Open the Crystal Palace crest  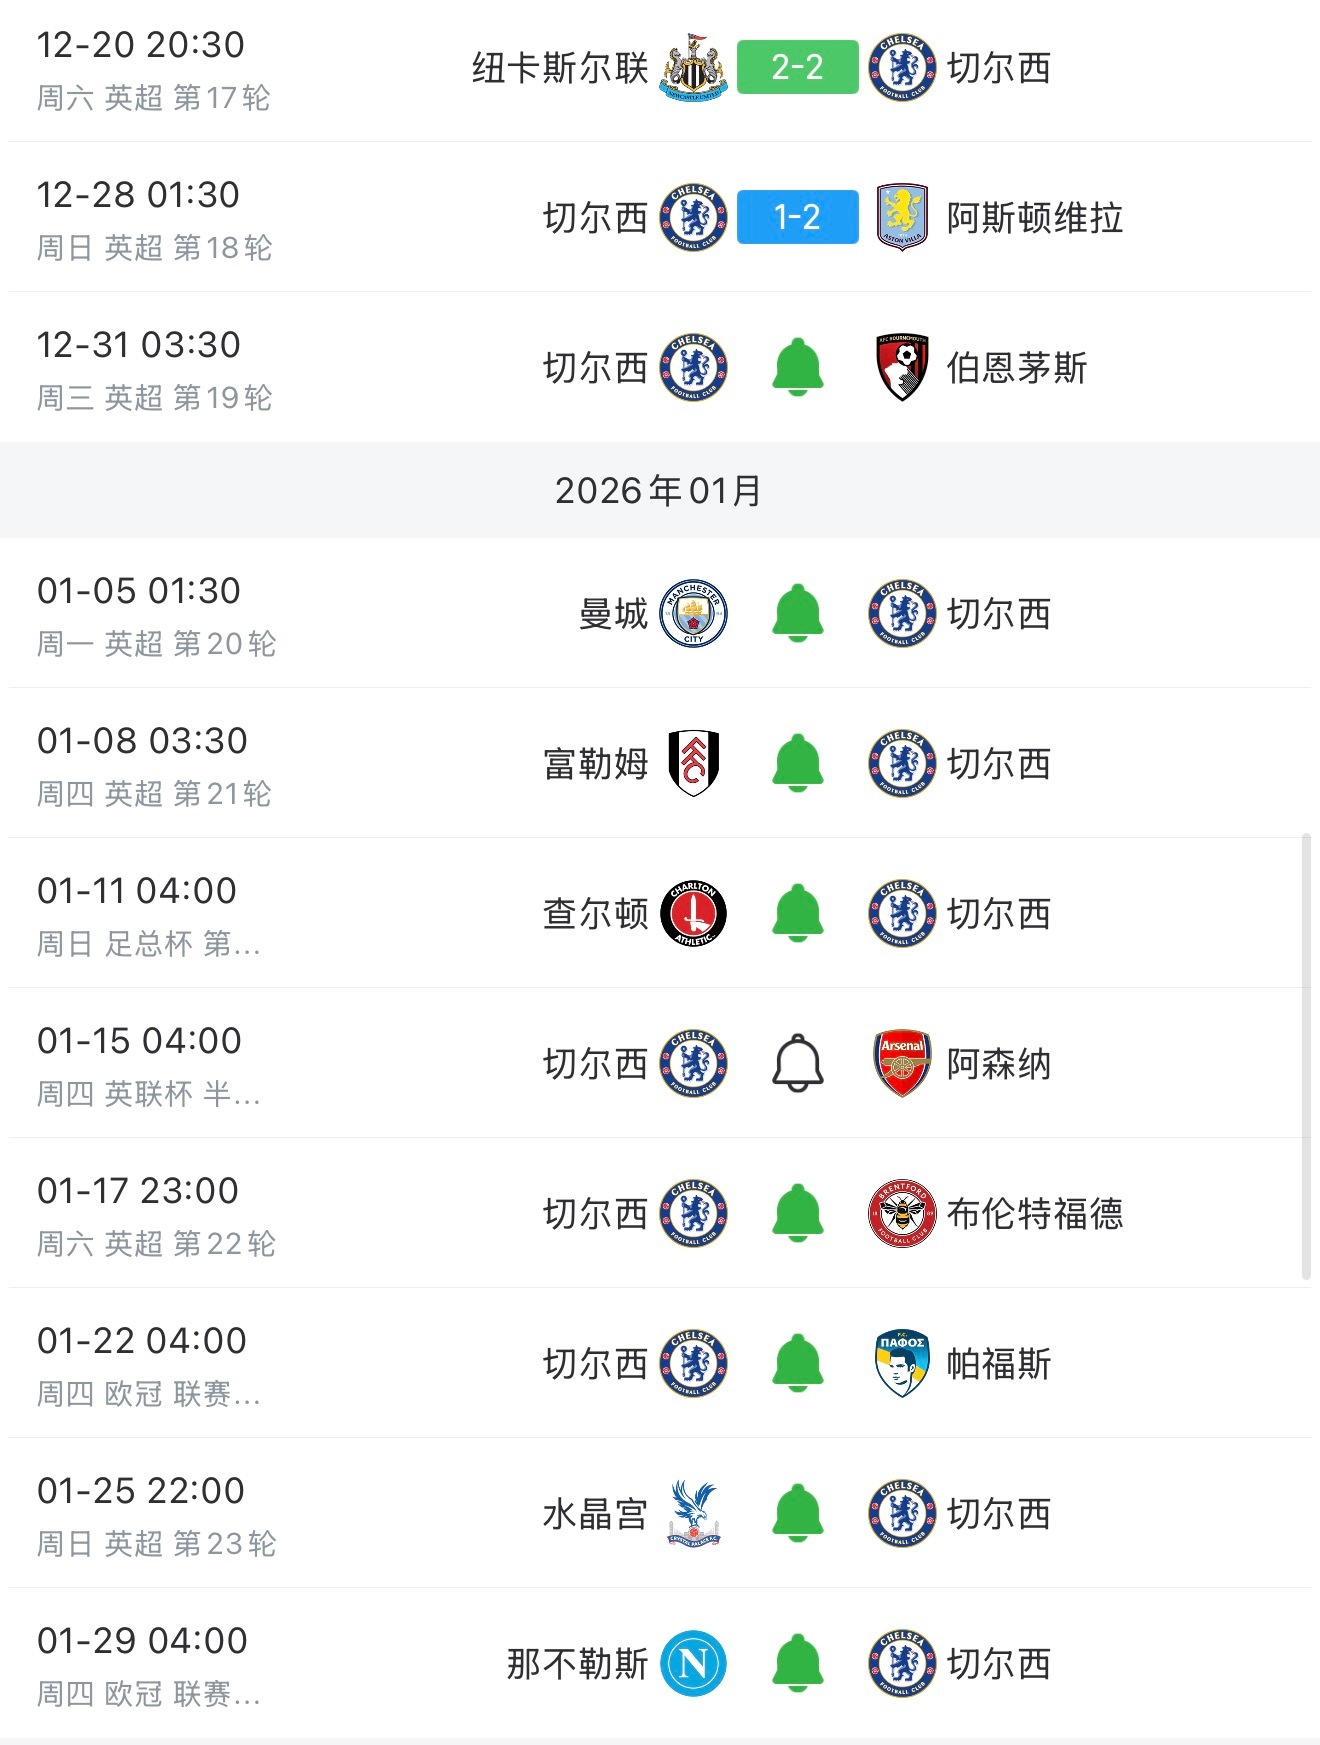693,1513
